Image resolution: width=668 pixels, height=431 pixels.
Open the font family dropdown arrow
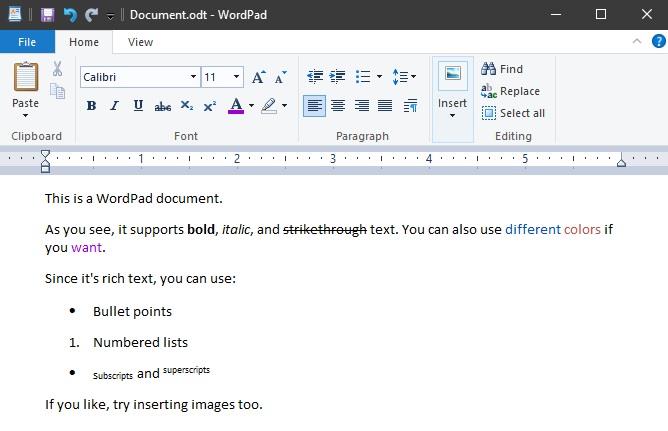(x=193, y=77)
